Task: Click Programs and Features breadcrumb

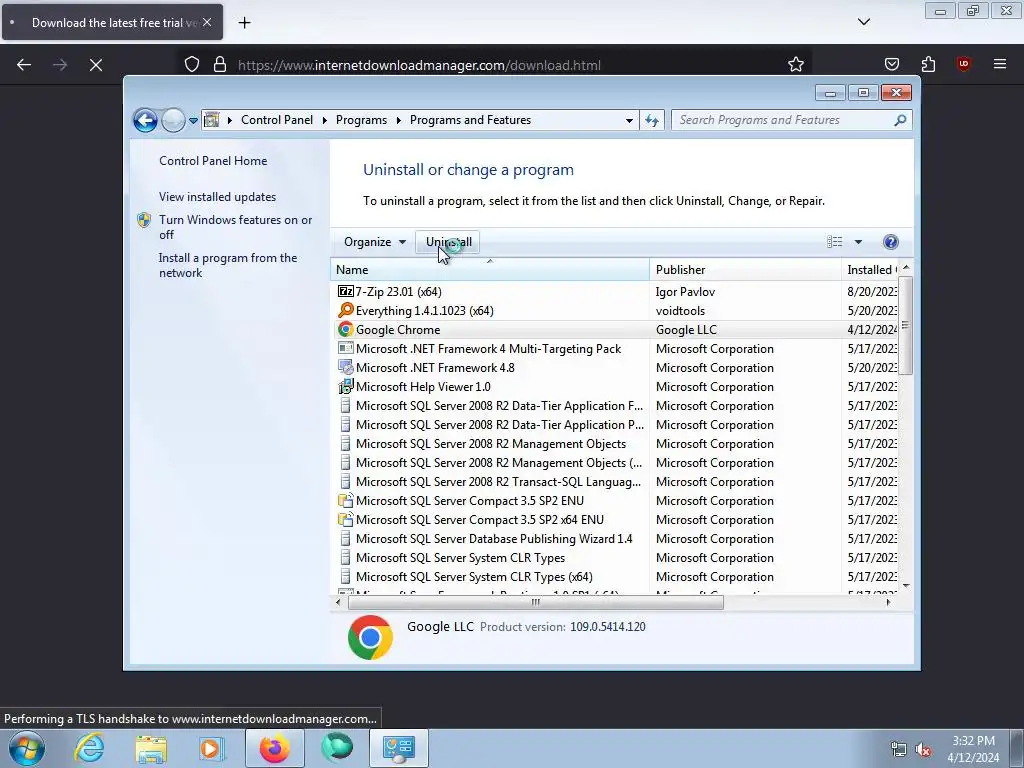Action: point(470,120)
